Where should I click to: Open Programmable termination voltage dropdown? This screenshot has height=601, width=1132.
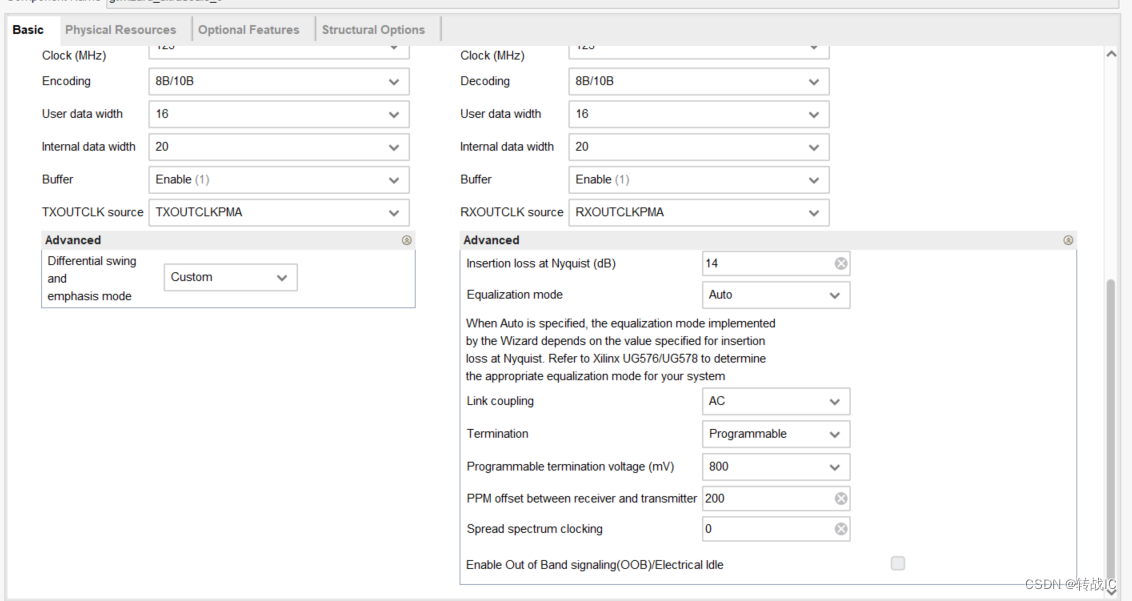[775, 467]
